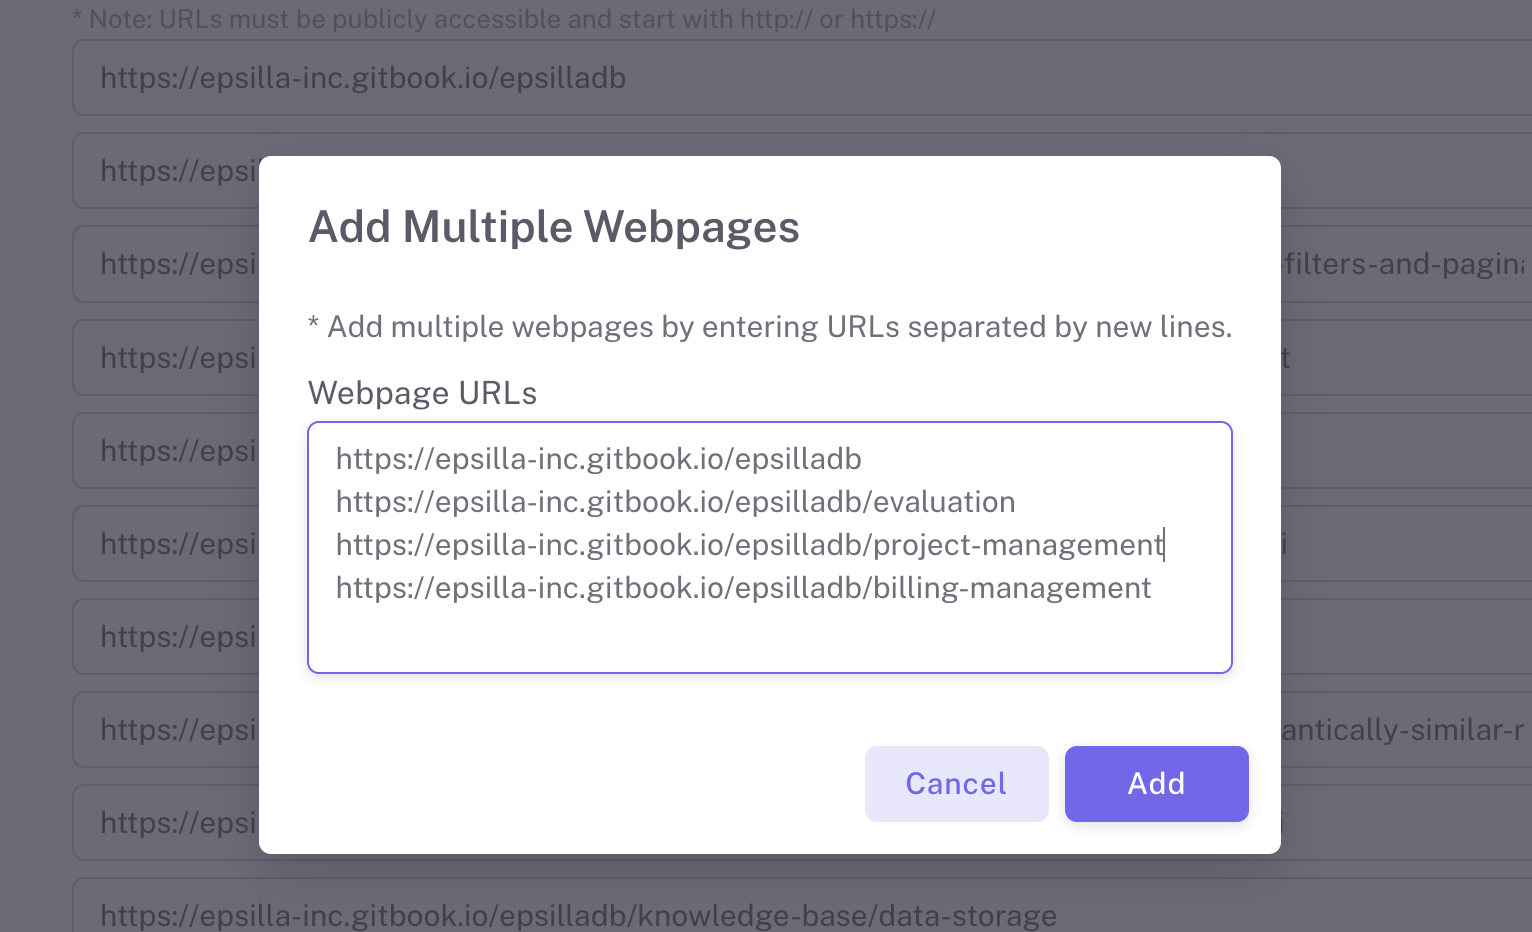
Task: Click the Add Multiple Webpages heading
Action: click(554, 227)
